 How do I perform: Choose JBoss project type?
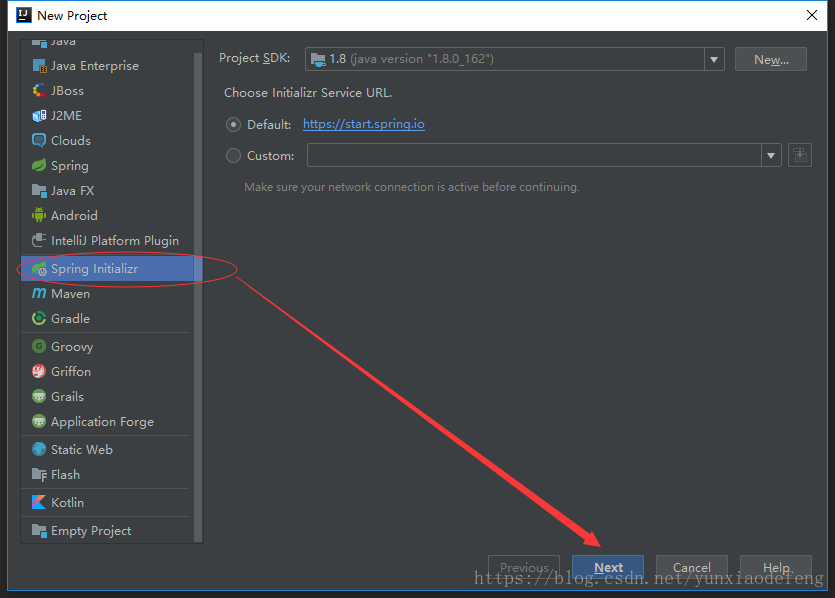pos(107,91)
